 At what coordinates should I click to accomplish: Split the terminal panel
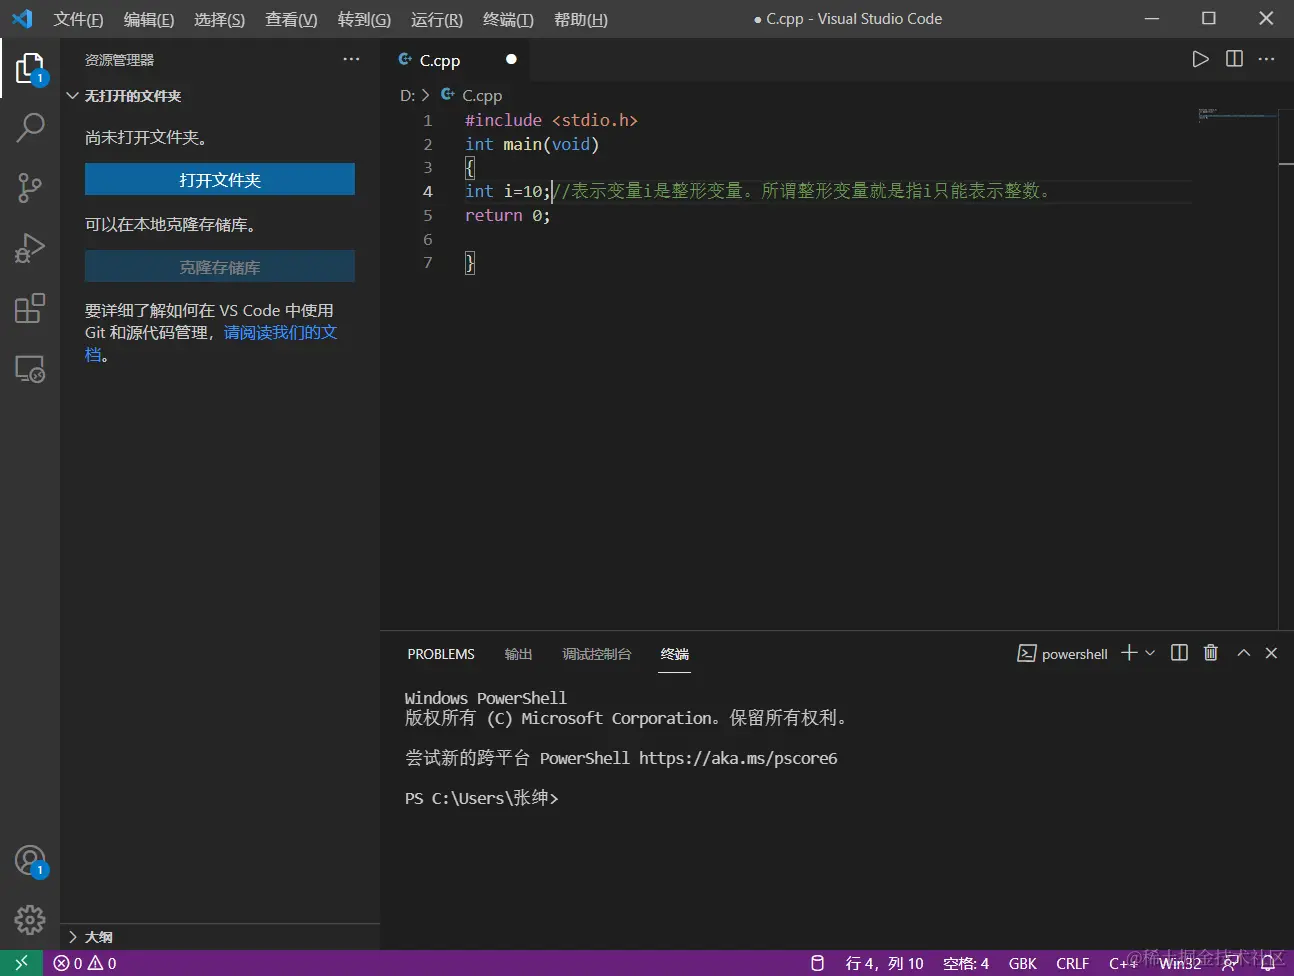click(x=1179, y=653)
